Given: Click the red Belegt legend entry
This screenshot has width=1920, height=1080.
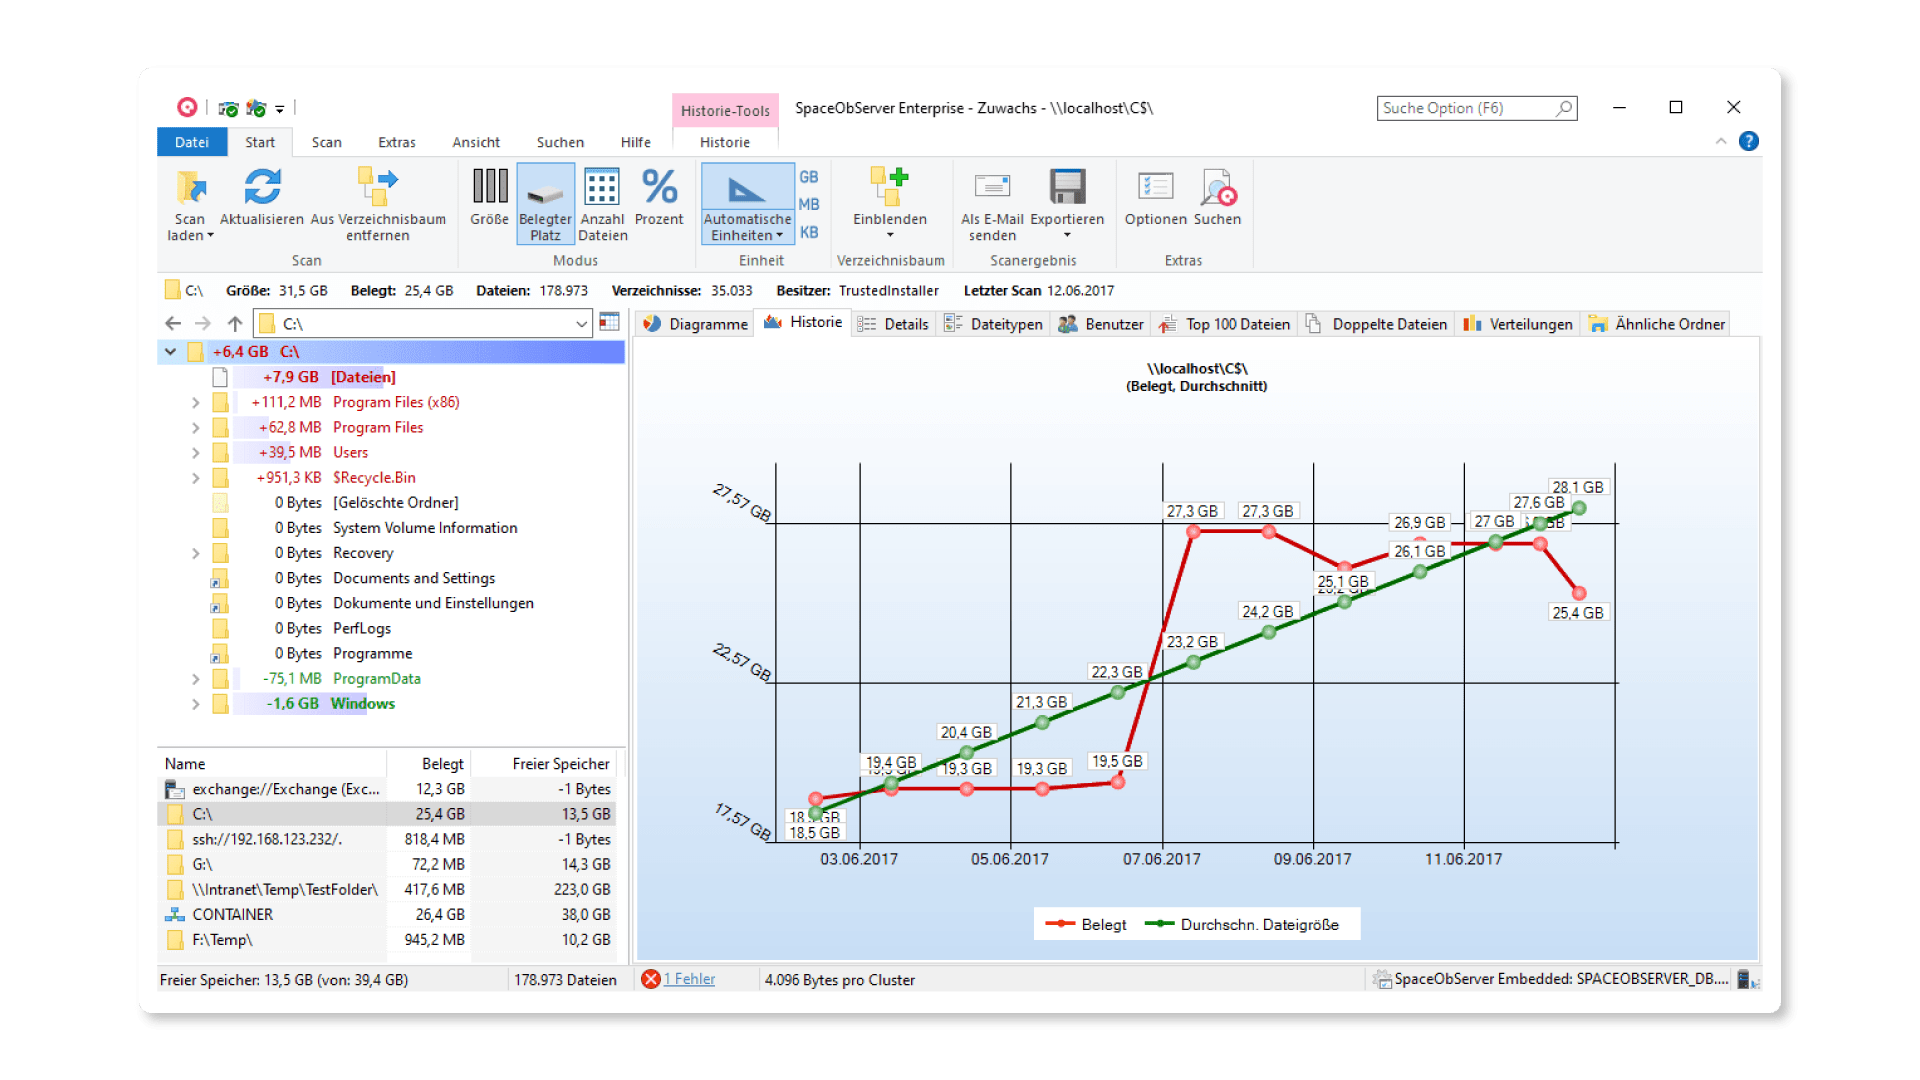Looking at the screenshot, I should tap(1085, 924).
